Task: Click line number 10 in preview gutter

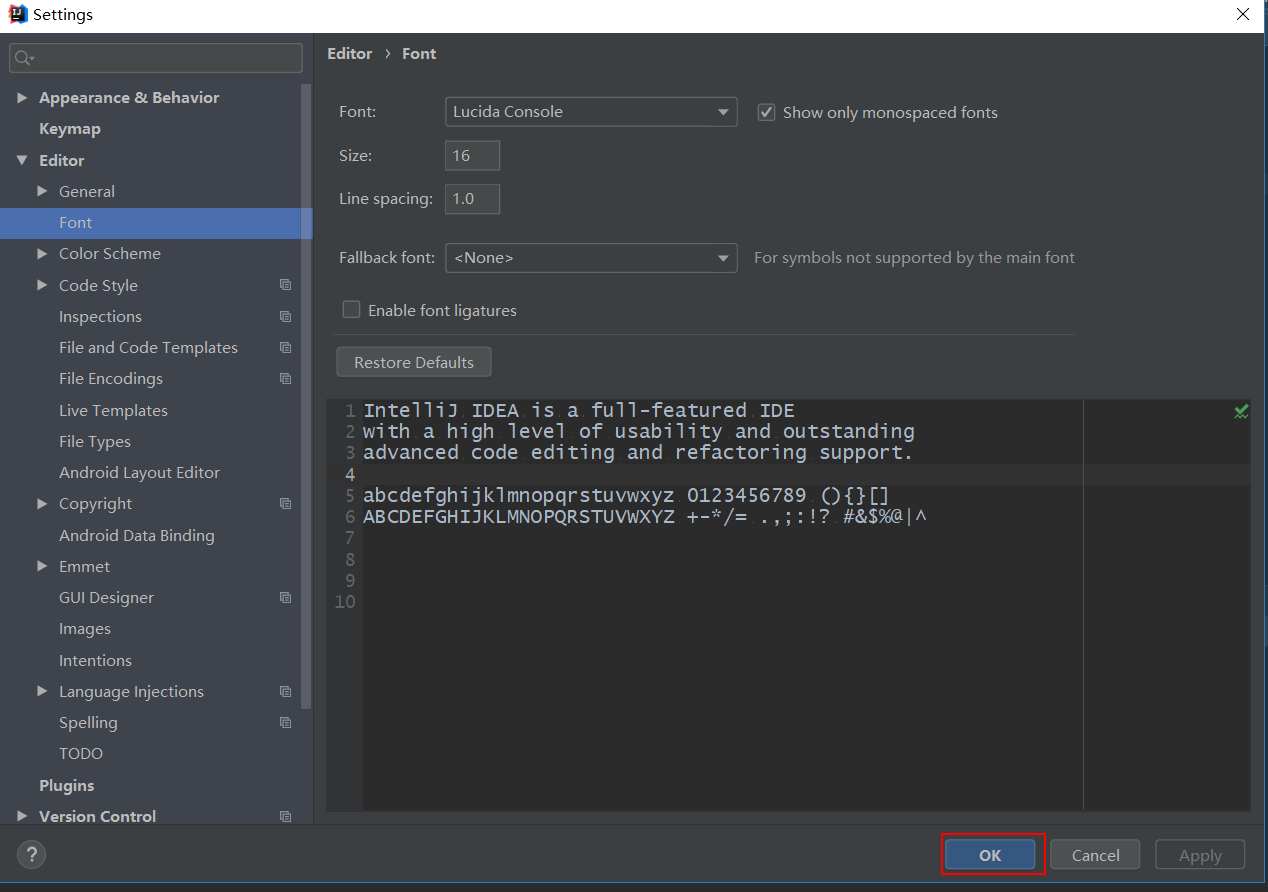Action: pyautogui.click(x=345, y=602)
